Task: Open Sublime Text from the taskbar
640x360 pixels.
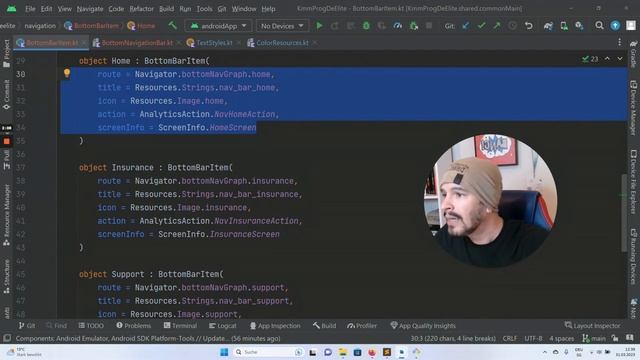Action: pyautogui.click(x=387, y=352)
